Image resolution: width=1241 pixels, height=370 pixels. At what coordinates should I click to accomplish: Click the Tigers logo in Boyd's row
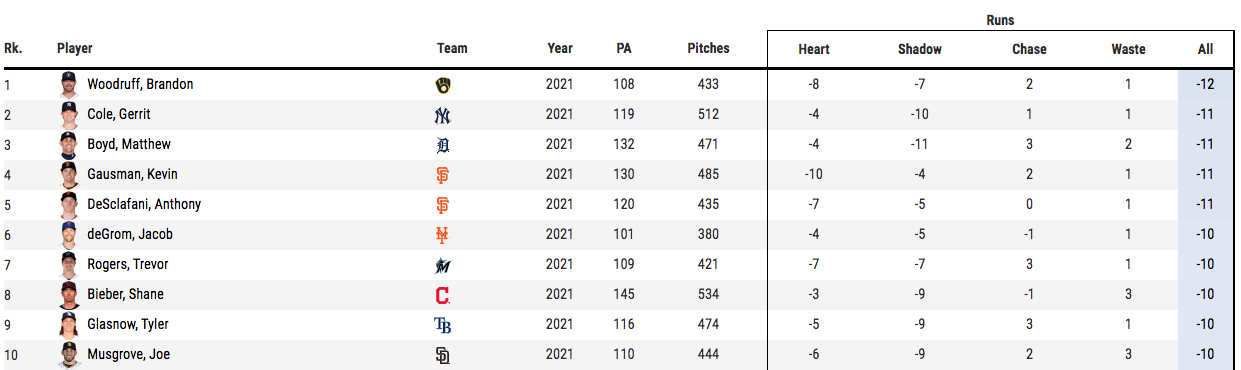click(443, 145)
